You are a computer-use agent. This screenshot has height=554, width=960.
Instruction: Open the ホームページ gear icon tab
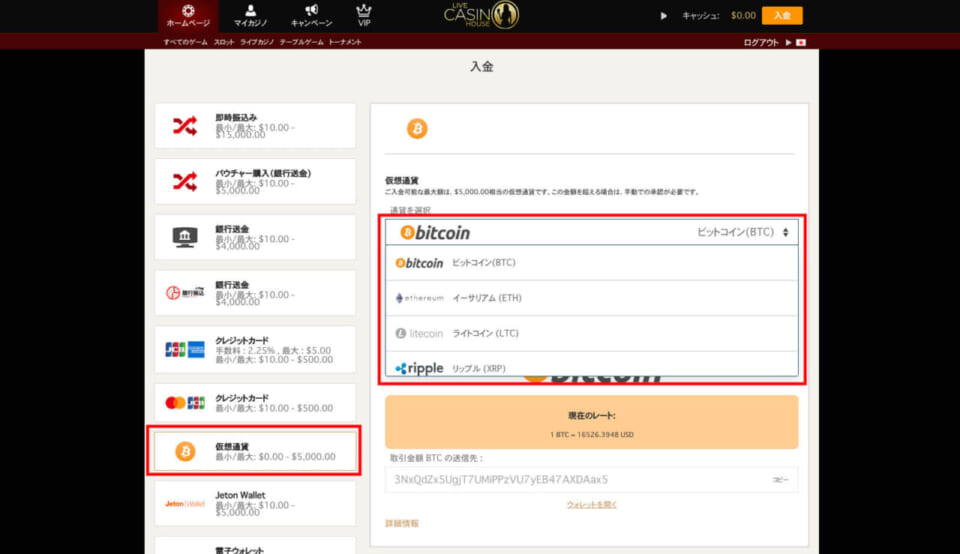pyautogui.click(x=188, y=16)
